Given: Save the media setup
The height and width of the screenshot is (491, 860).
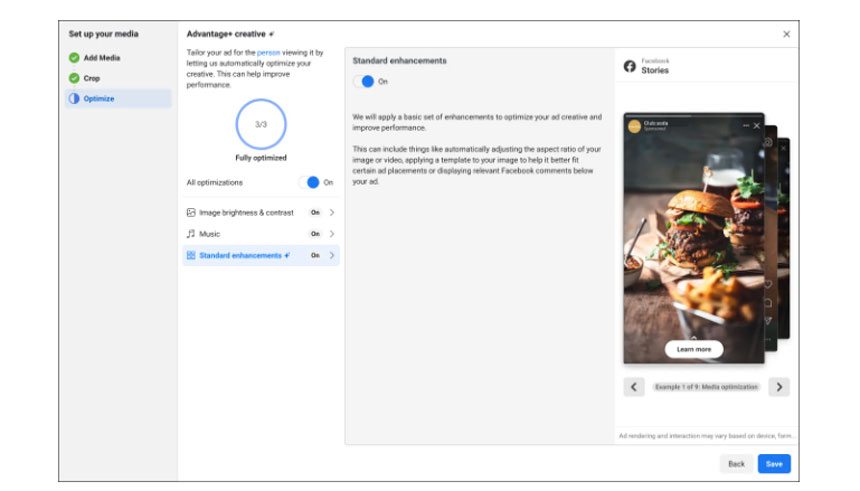Looking at the screenshot, I should click(x=774, y=464).
